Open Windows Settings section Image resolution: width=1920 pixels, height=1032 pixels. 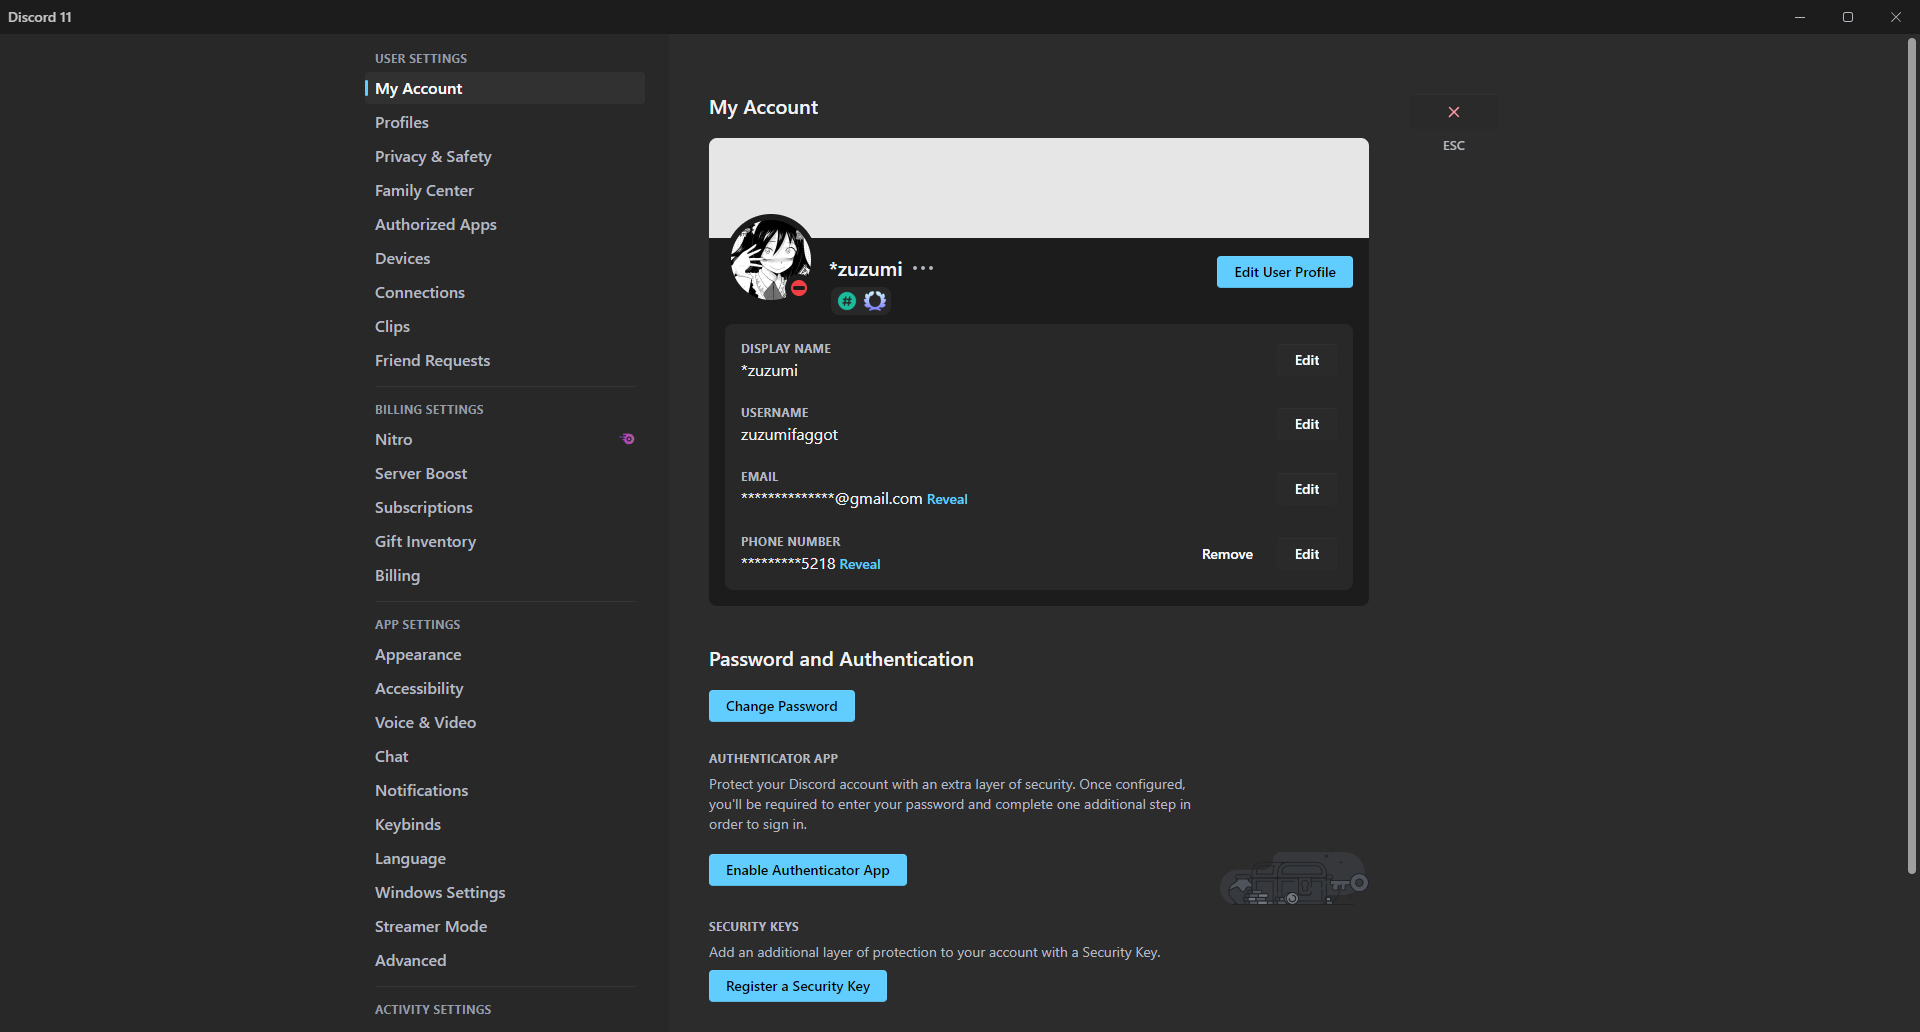click(x=505, y=892)
